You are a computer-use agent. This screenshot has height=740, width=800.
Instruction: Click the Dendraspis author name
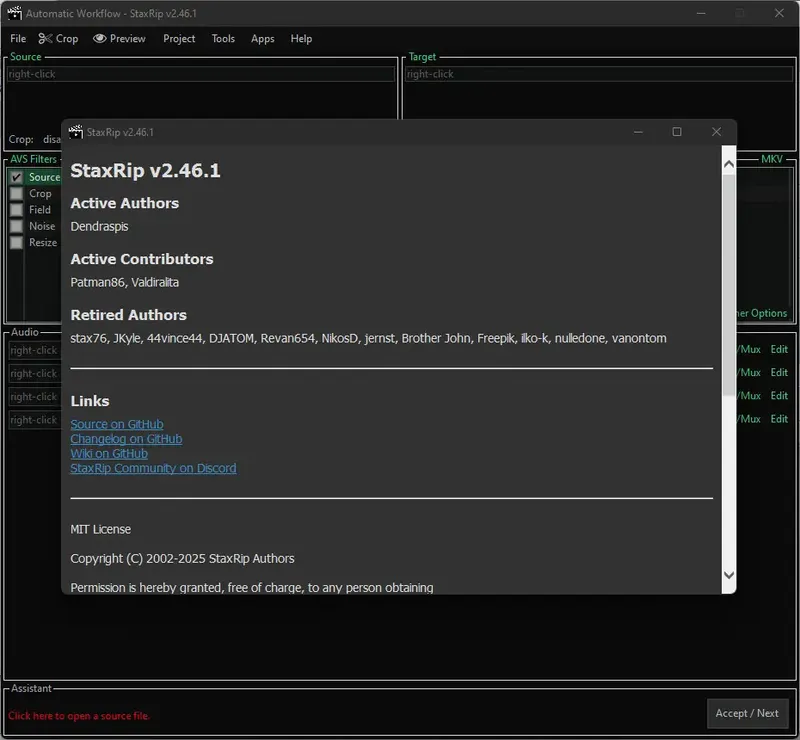99,227
